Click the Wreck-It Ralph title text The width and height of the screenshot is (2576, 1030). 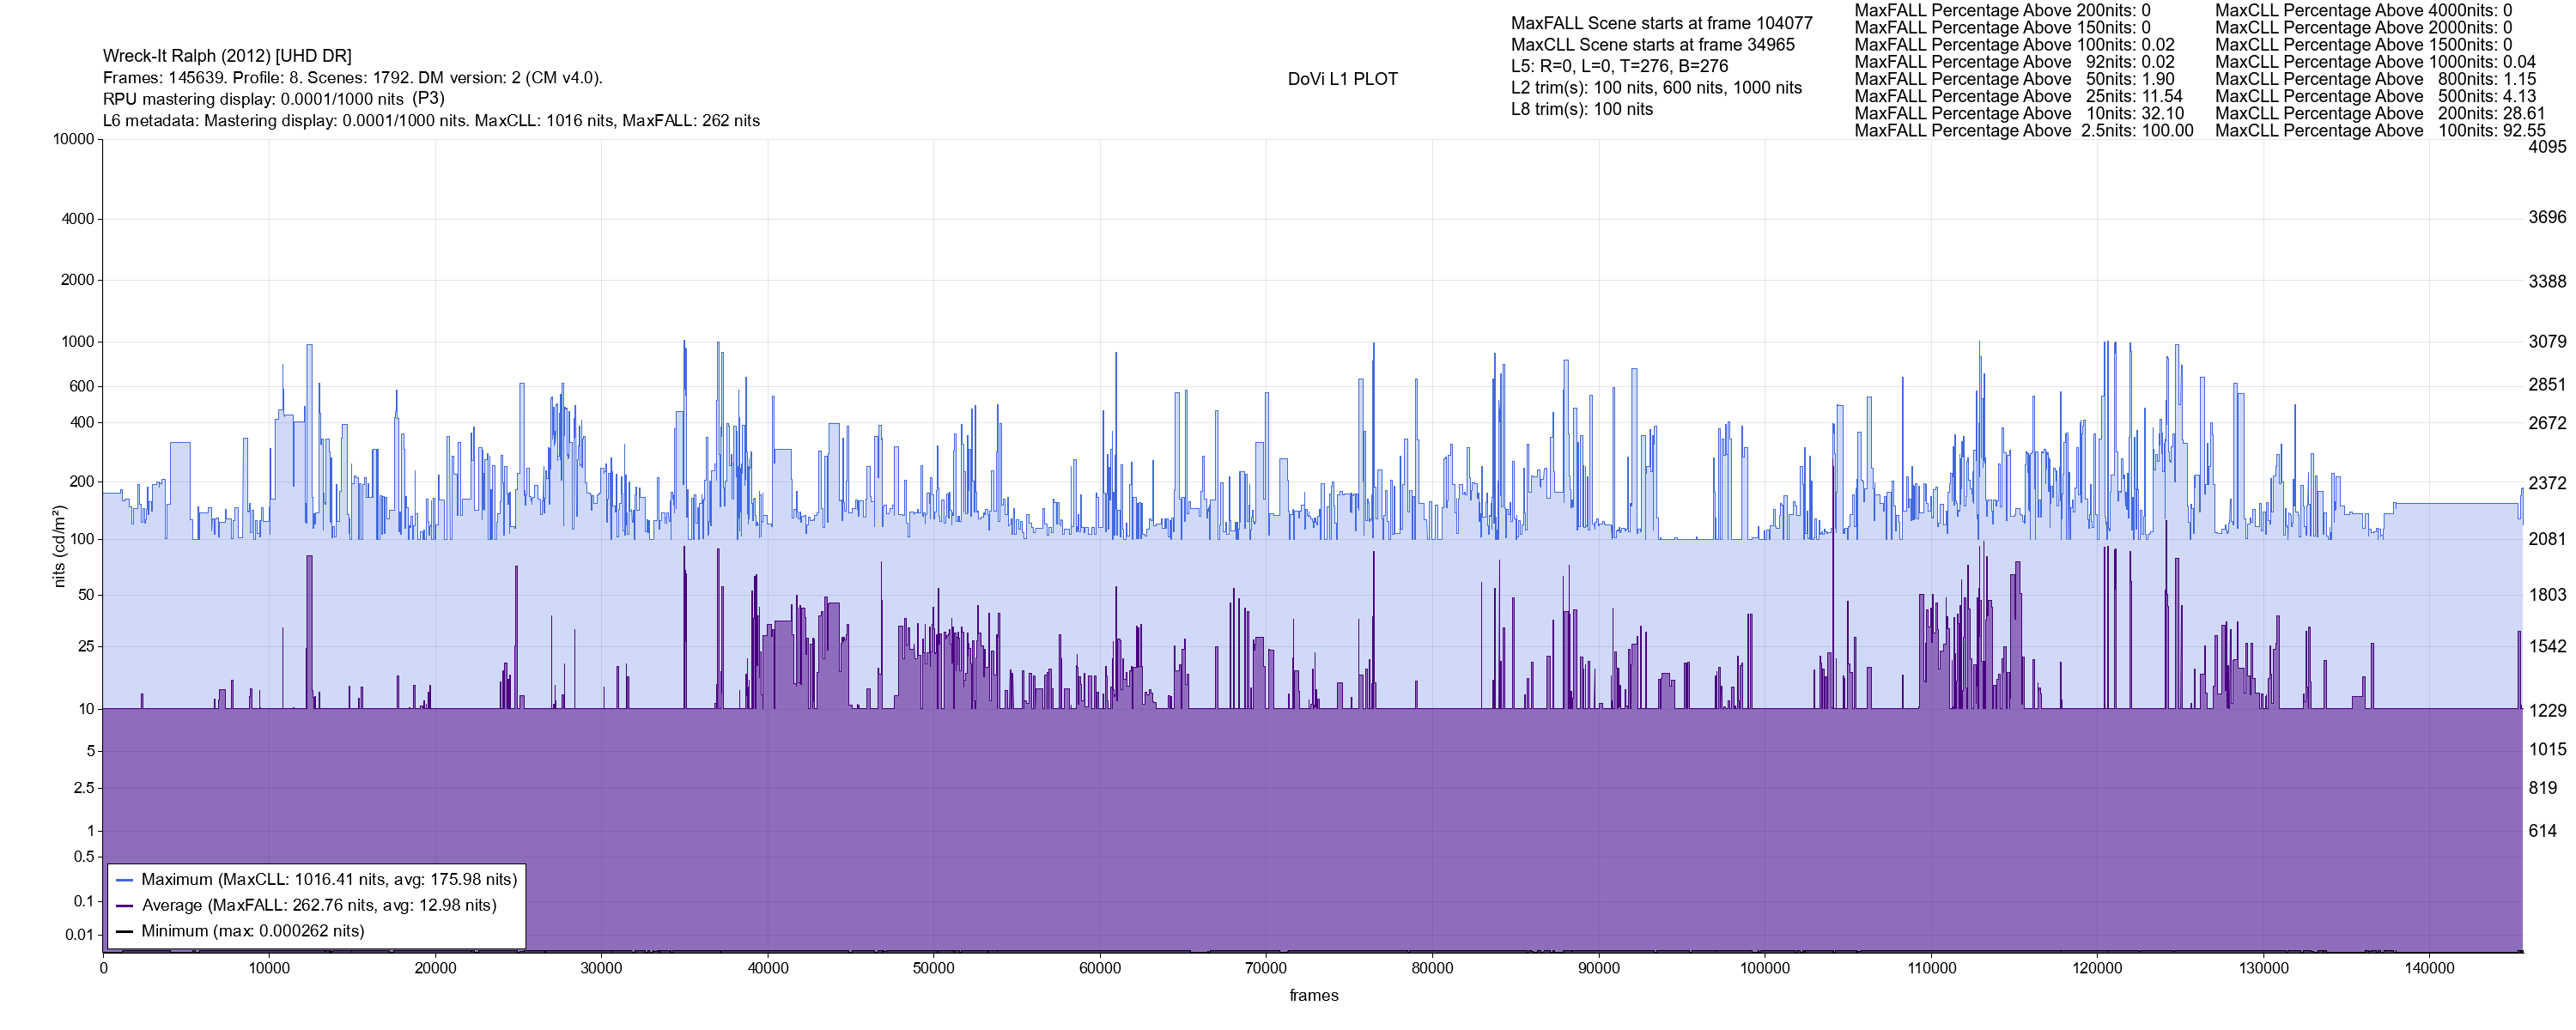[227, 56]
